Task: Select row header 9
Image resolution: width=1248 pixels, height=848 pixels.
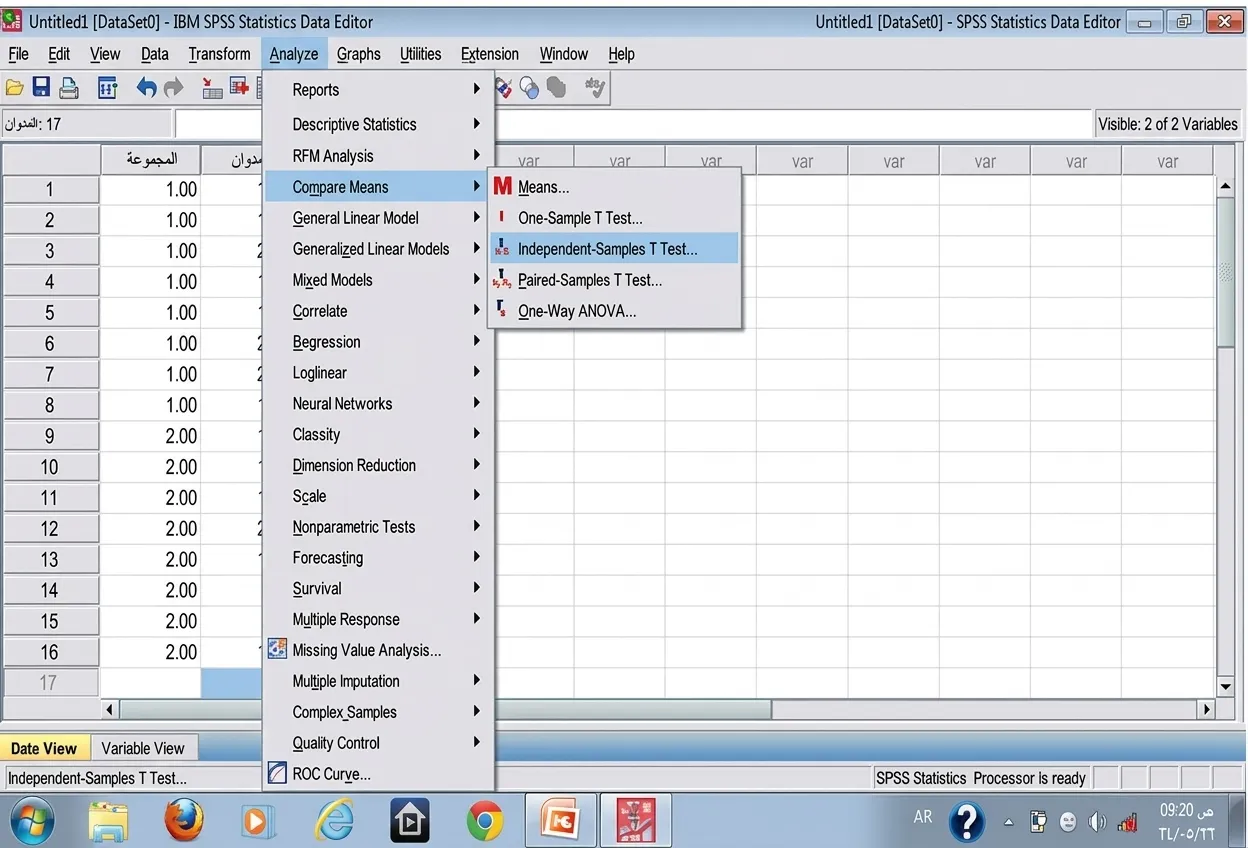Action: coord(50,436)
